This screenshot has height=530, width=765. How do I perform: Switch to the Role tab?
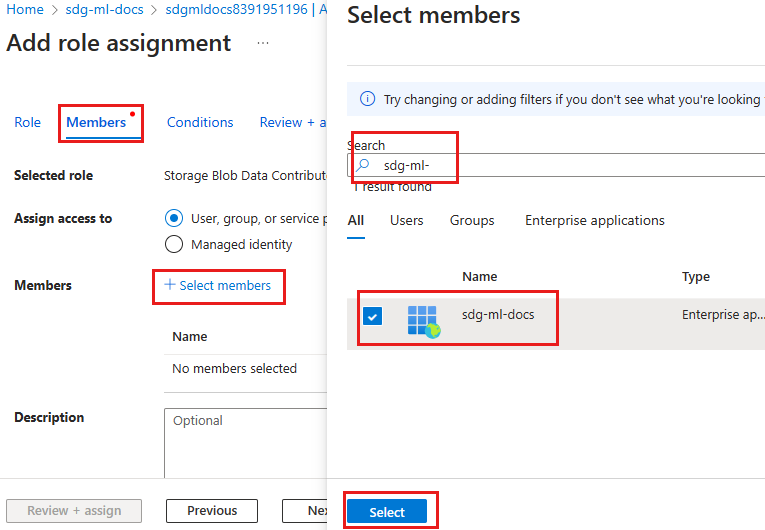[x=28, y=122]
